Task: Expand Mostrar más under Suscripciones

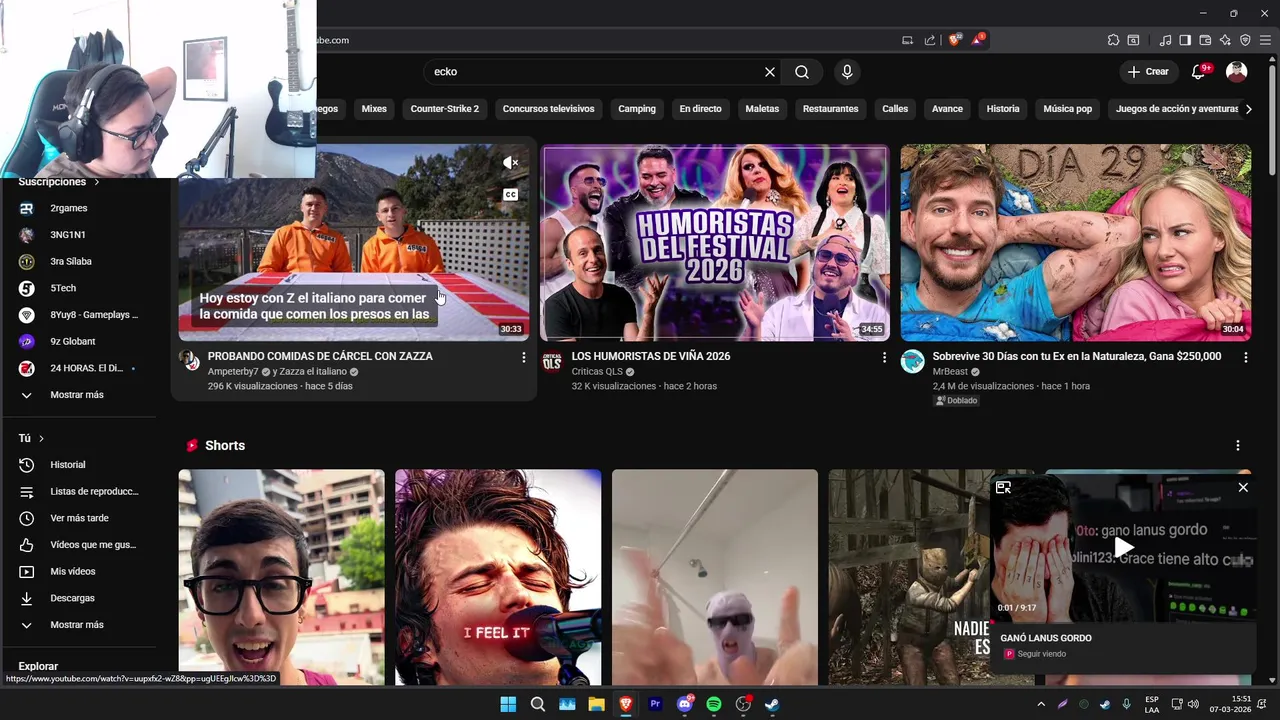Action: click(x=78, y=395)
